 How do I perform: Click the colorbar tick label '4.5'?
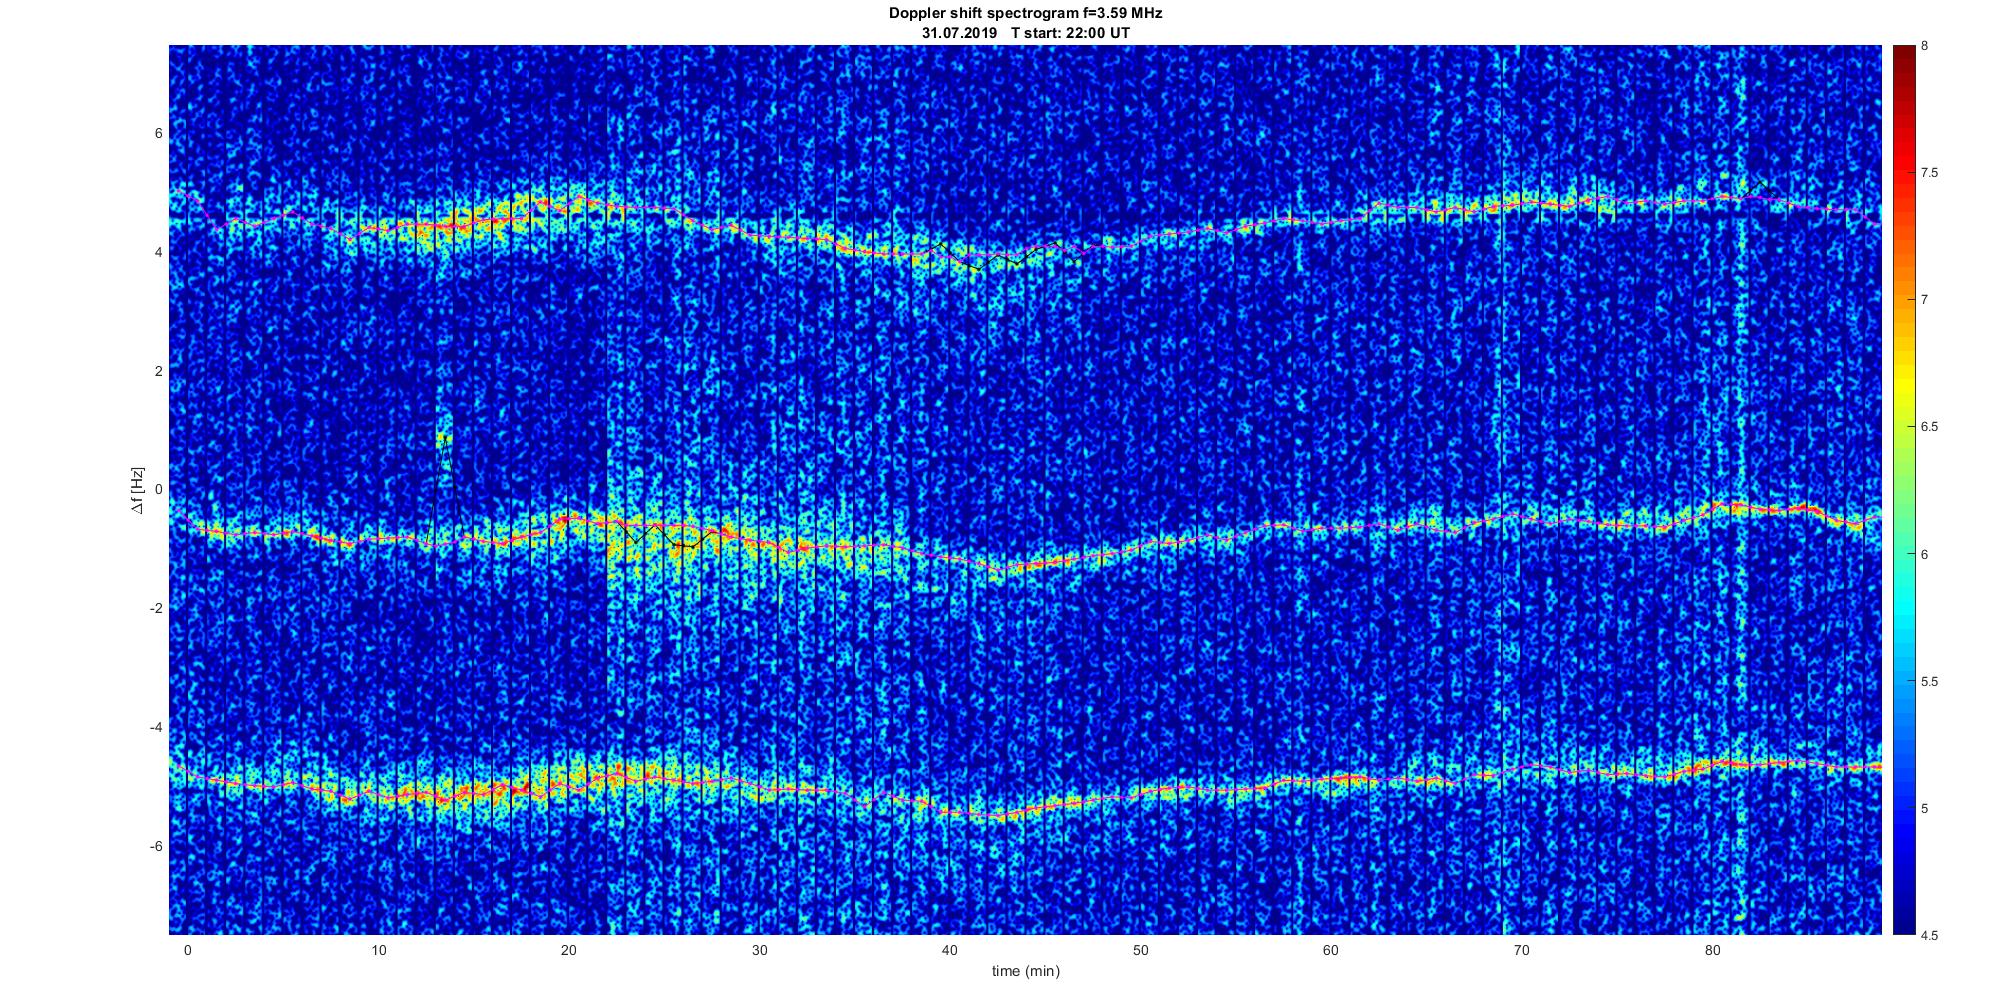click(1929, 936)
